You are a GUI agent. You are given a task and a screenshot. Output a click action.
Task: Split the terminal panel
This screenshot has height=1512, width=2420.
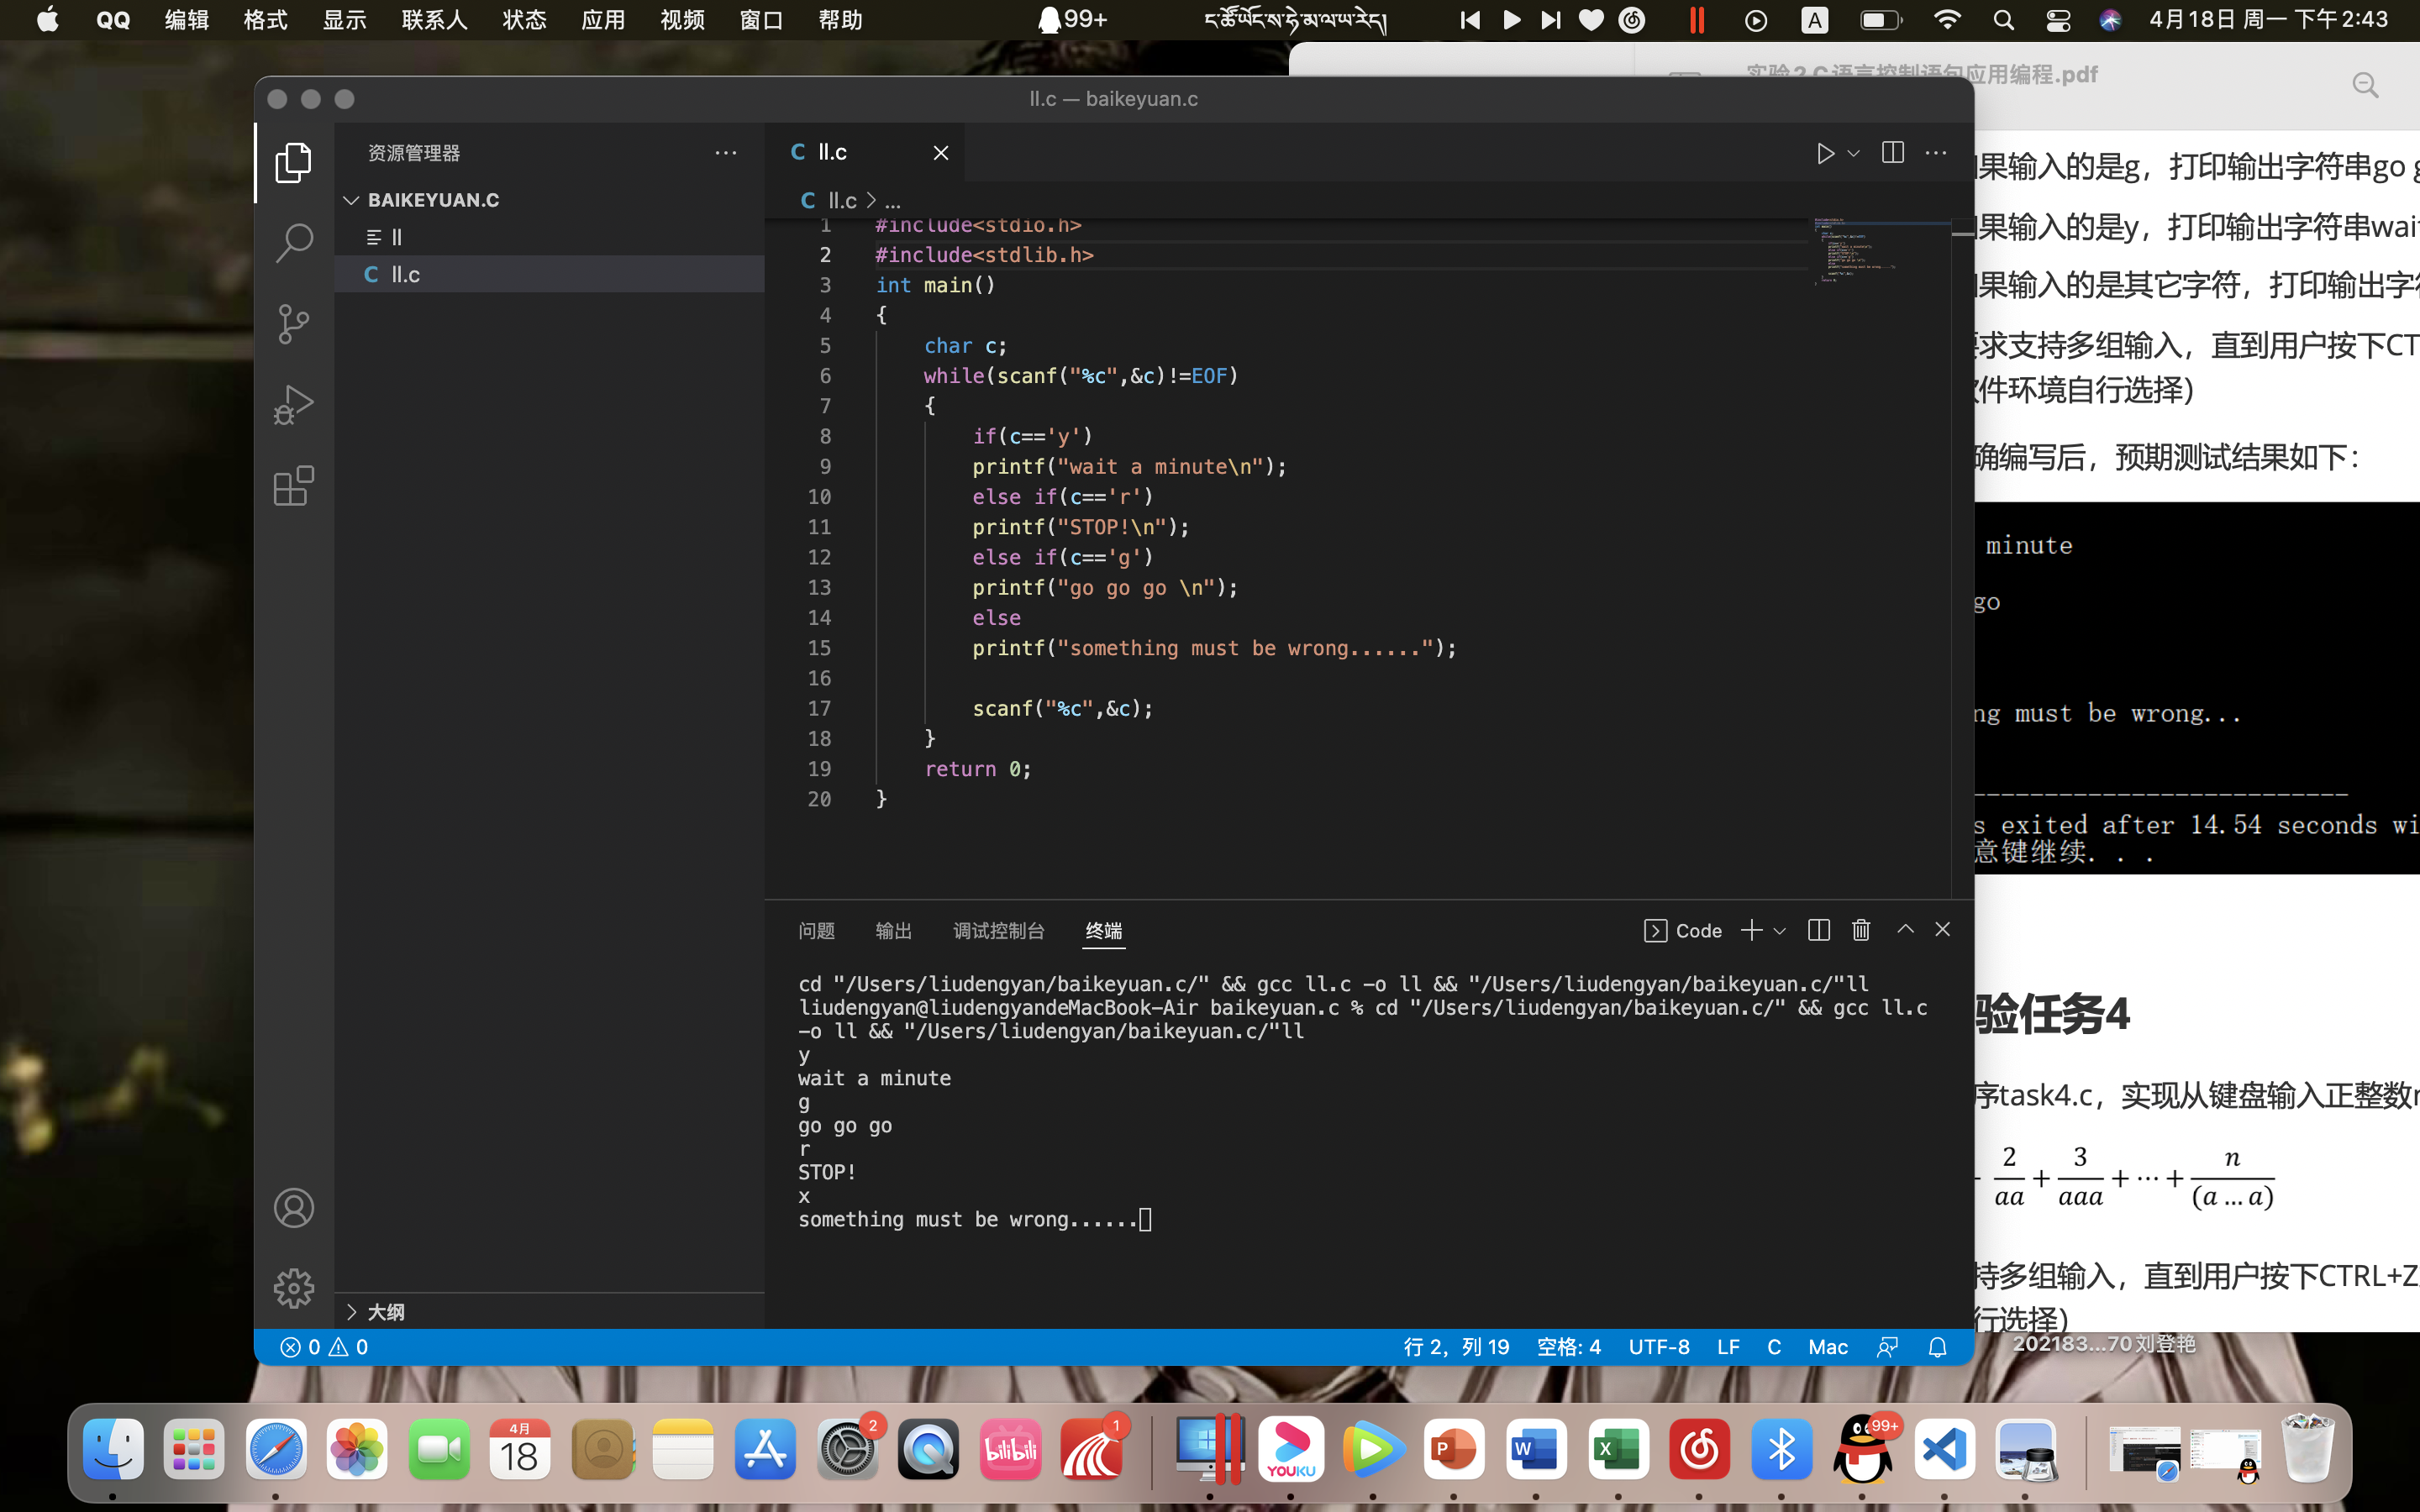tap(1818, 930)
